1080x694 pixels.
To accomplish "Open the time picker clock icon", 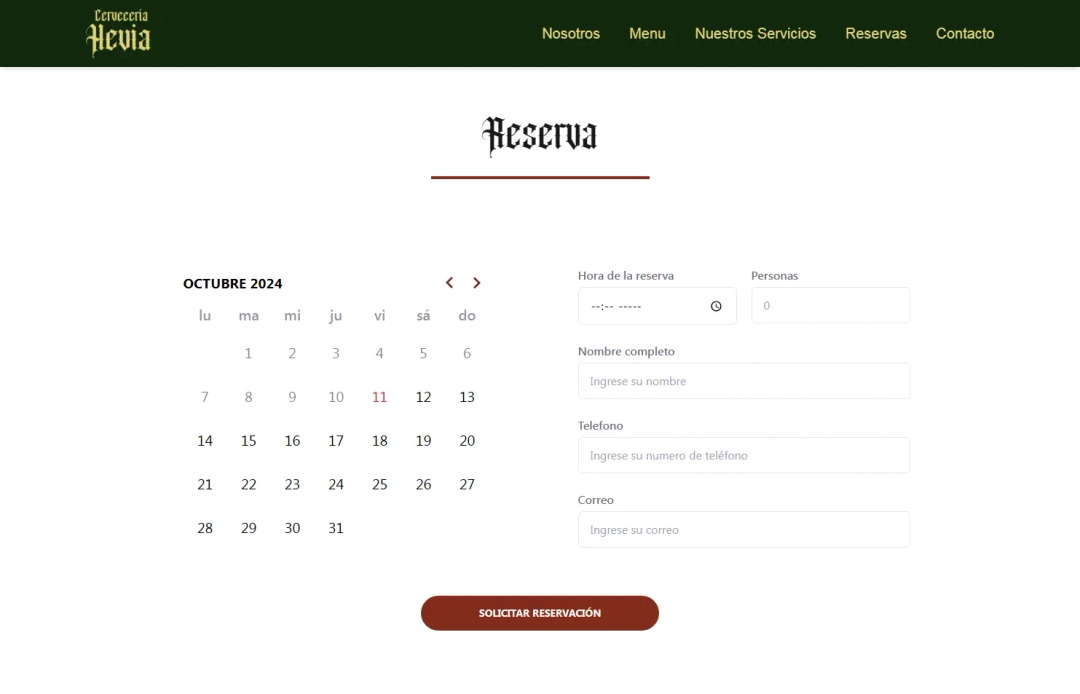I will pyautogui.click(x=716, y=306).
